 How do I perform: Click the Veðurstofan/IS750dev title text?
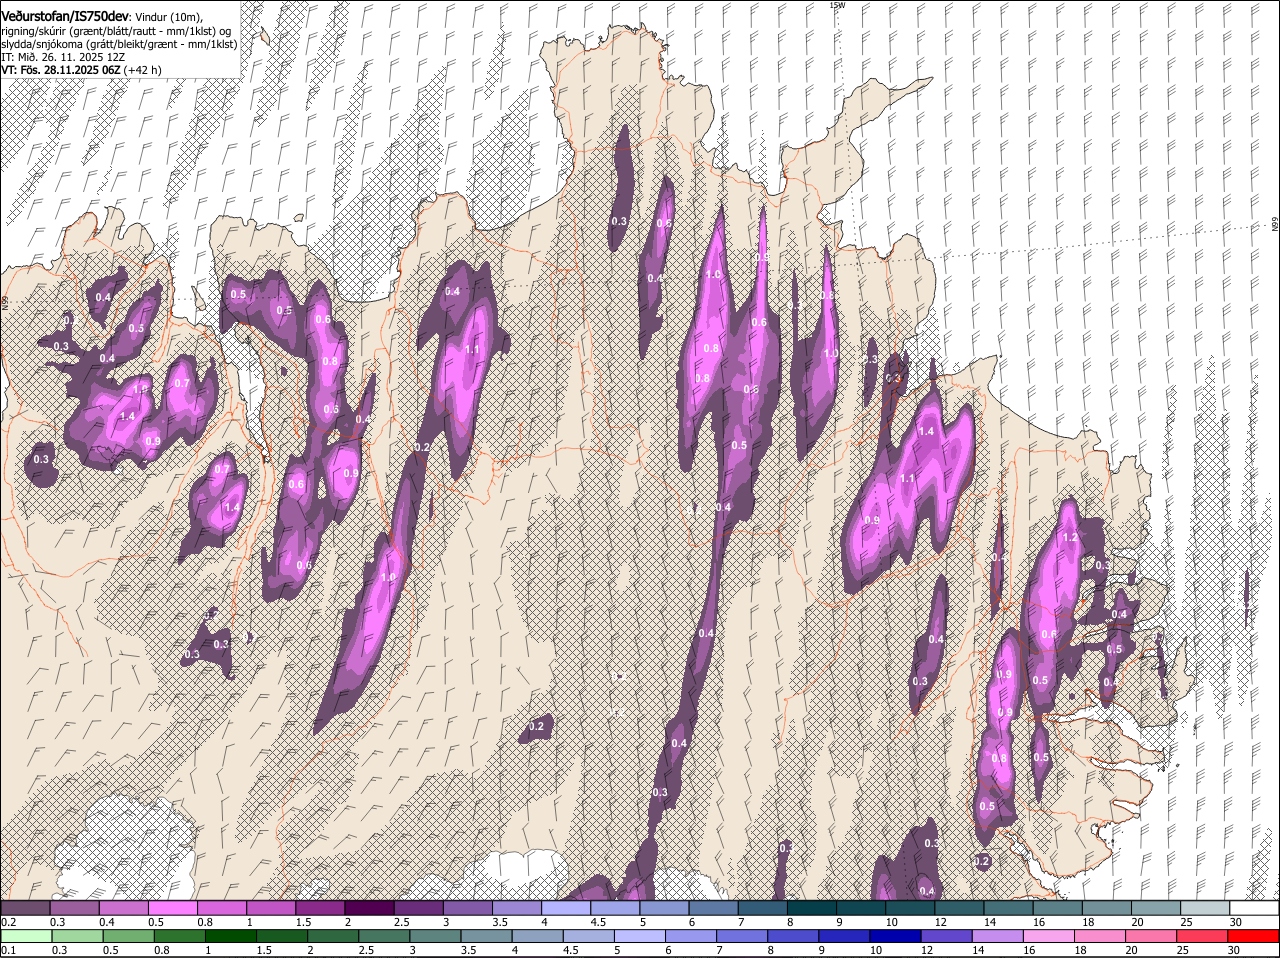pyautogui.click(x=65, y=16)
